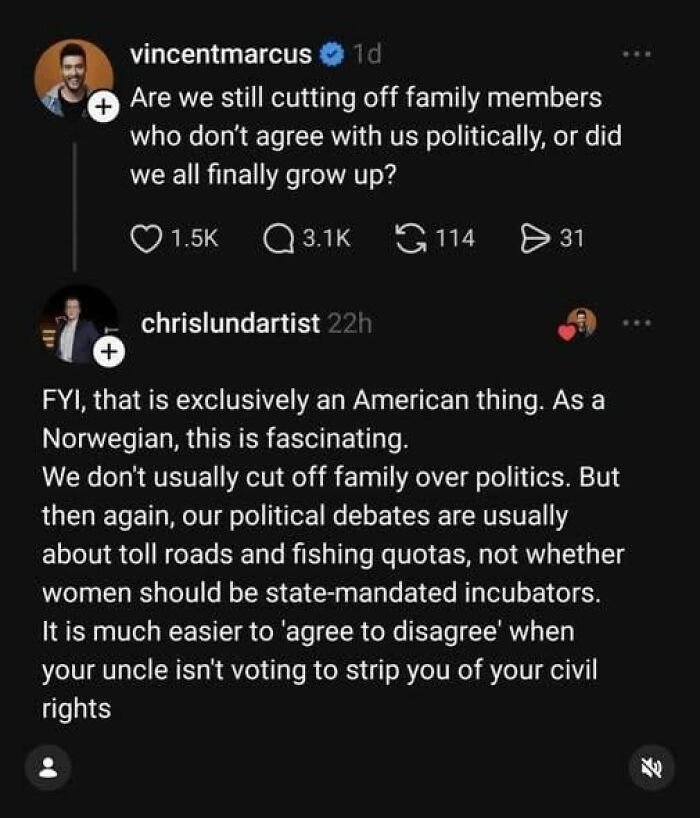This screenshot has height=818, width=700.
Task: Open chrislundartist's profile picture
Action: coord(70,318)
